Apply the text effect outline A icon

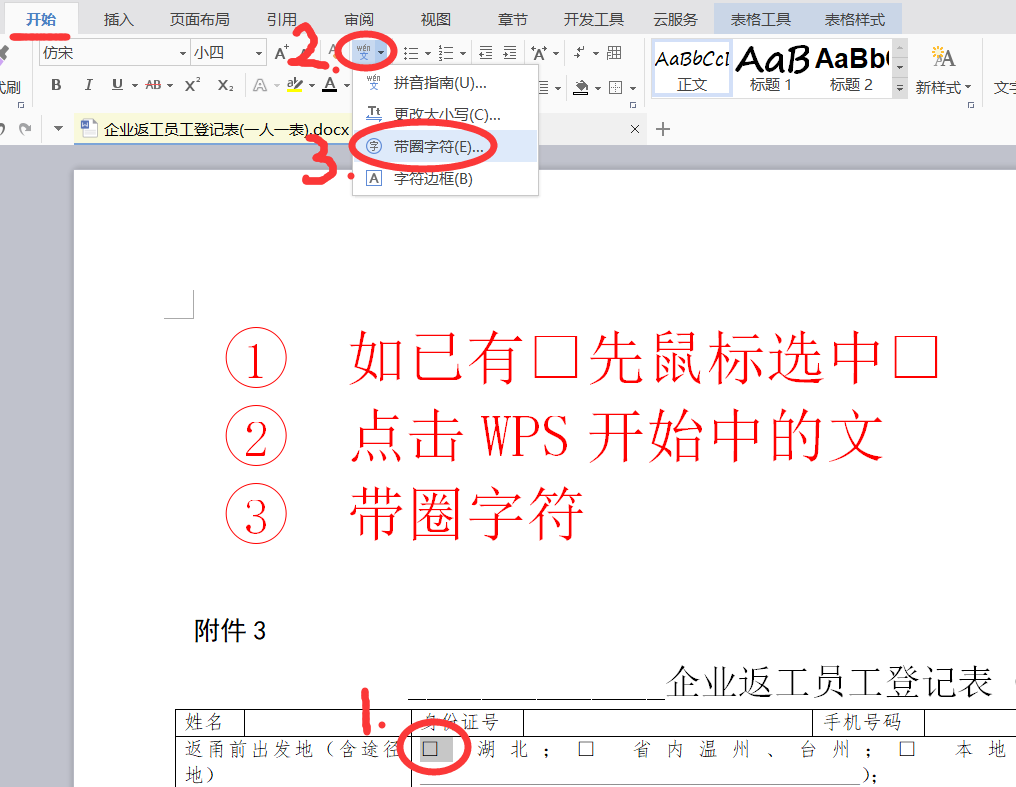[x=260, y=85]
